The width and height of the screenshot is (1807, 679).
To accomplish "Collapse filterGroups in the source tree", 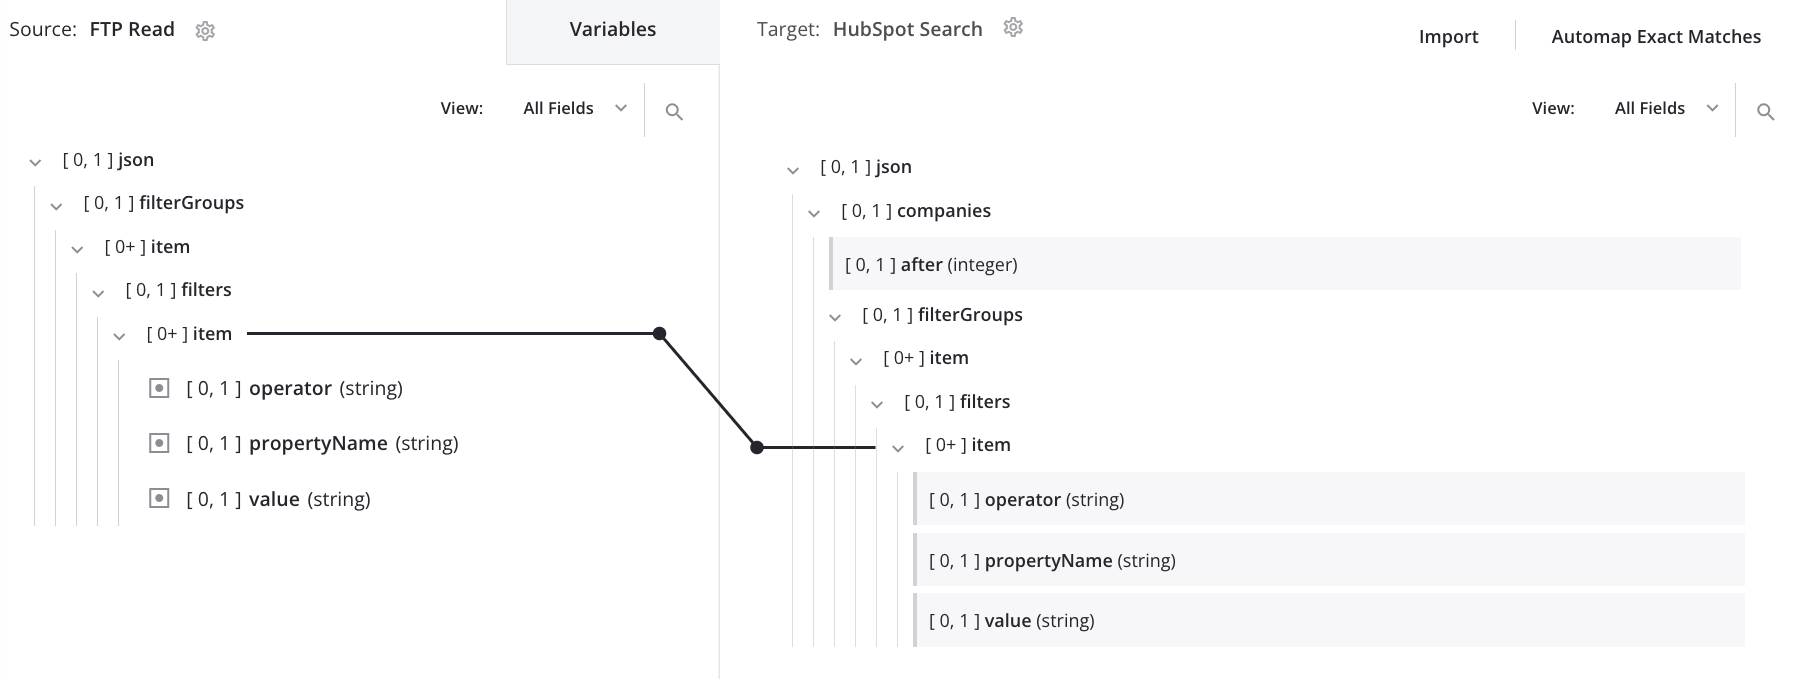I will [x=56, y=203].
